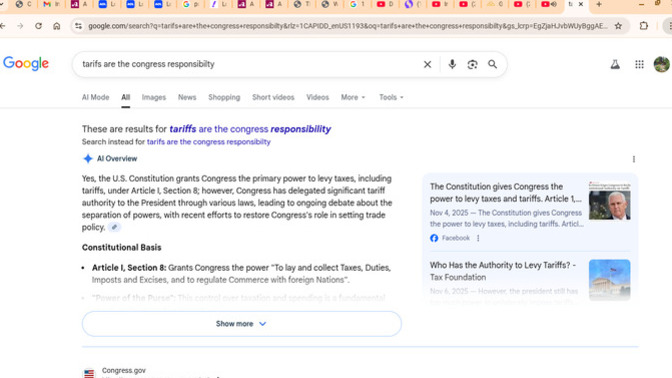Switch to News results
The width and height of the screenshot is (672, 378).
pos(187,97)
